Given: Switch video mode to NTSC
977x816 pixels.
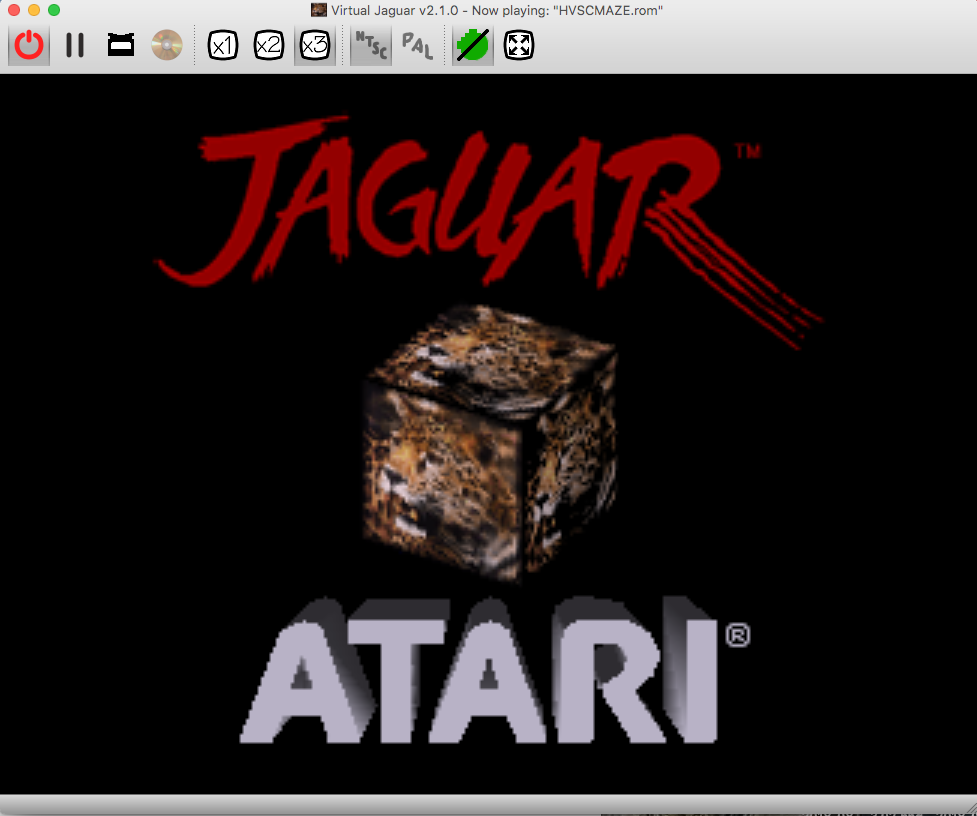Looking at the screenshot, I should tap(370, 45).
